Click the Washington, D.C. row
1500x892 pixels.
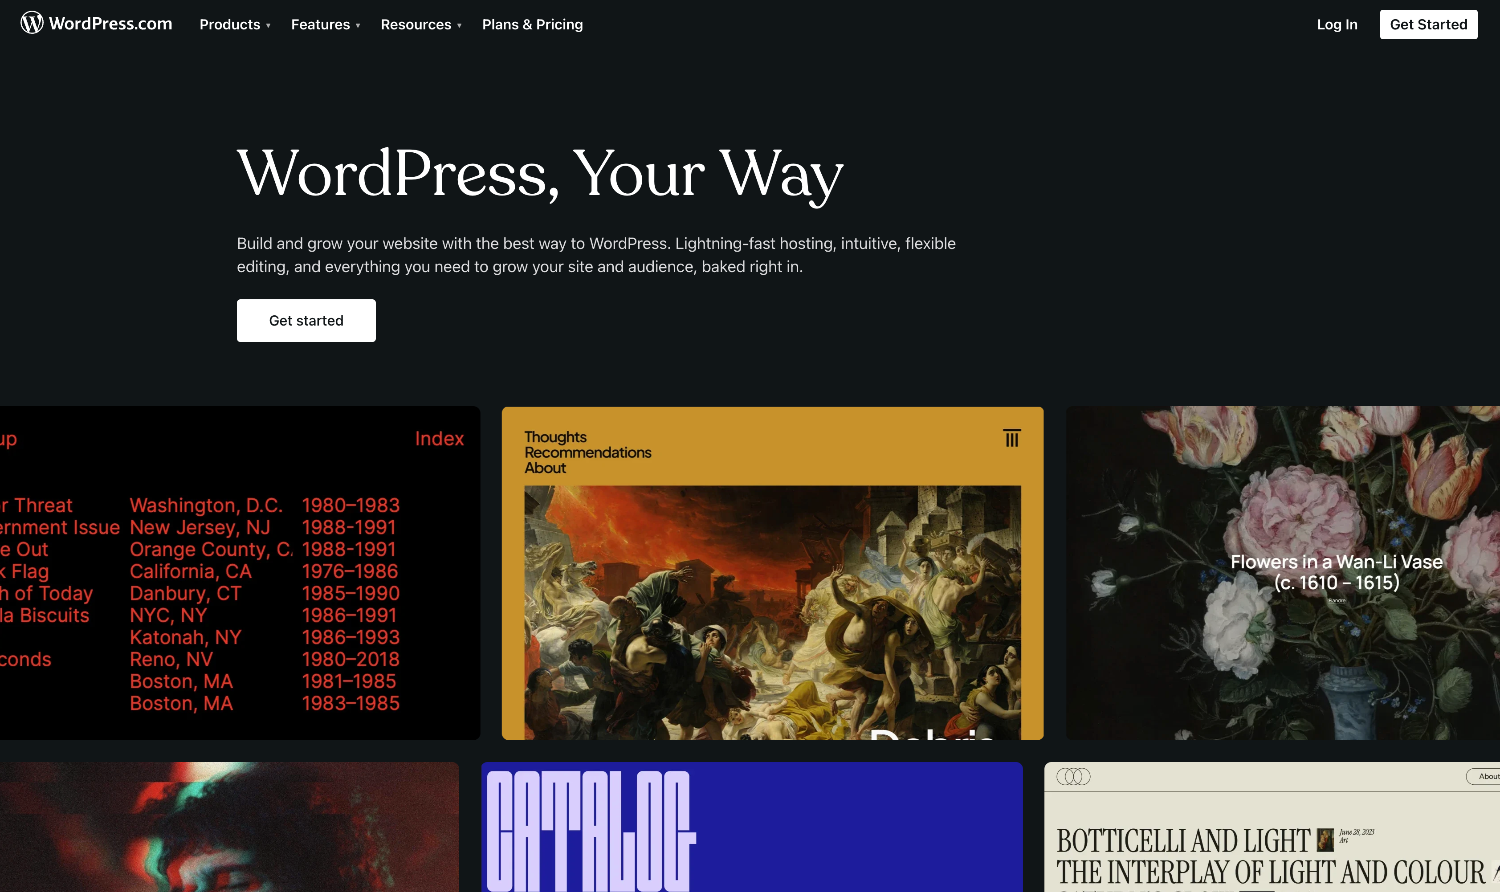pos(206,505)
